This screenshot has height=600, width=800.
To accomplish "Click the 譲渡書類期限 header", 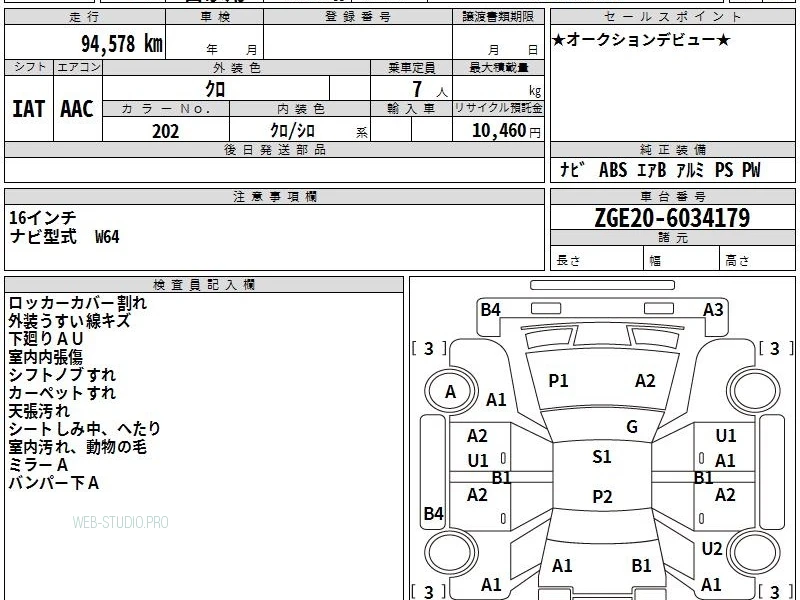I will (498, 17).
